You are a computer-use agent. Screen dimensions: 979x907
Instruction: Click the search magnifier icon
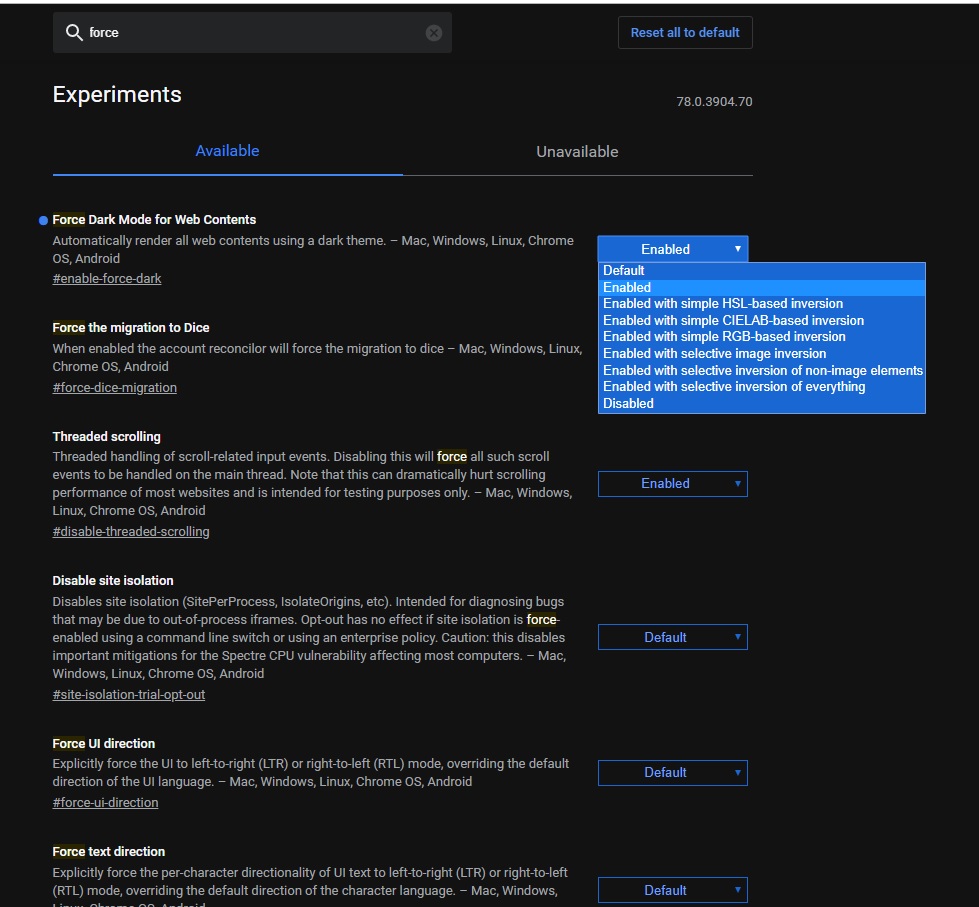click(x=74, y=33)
